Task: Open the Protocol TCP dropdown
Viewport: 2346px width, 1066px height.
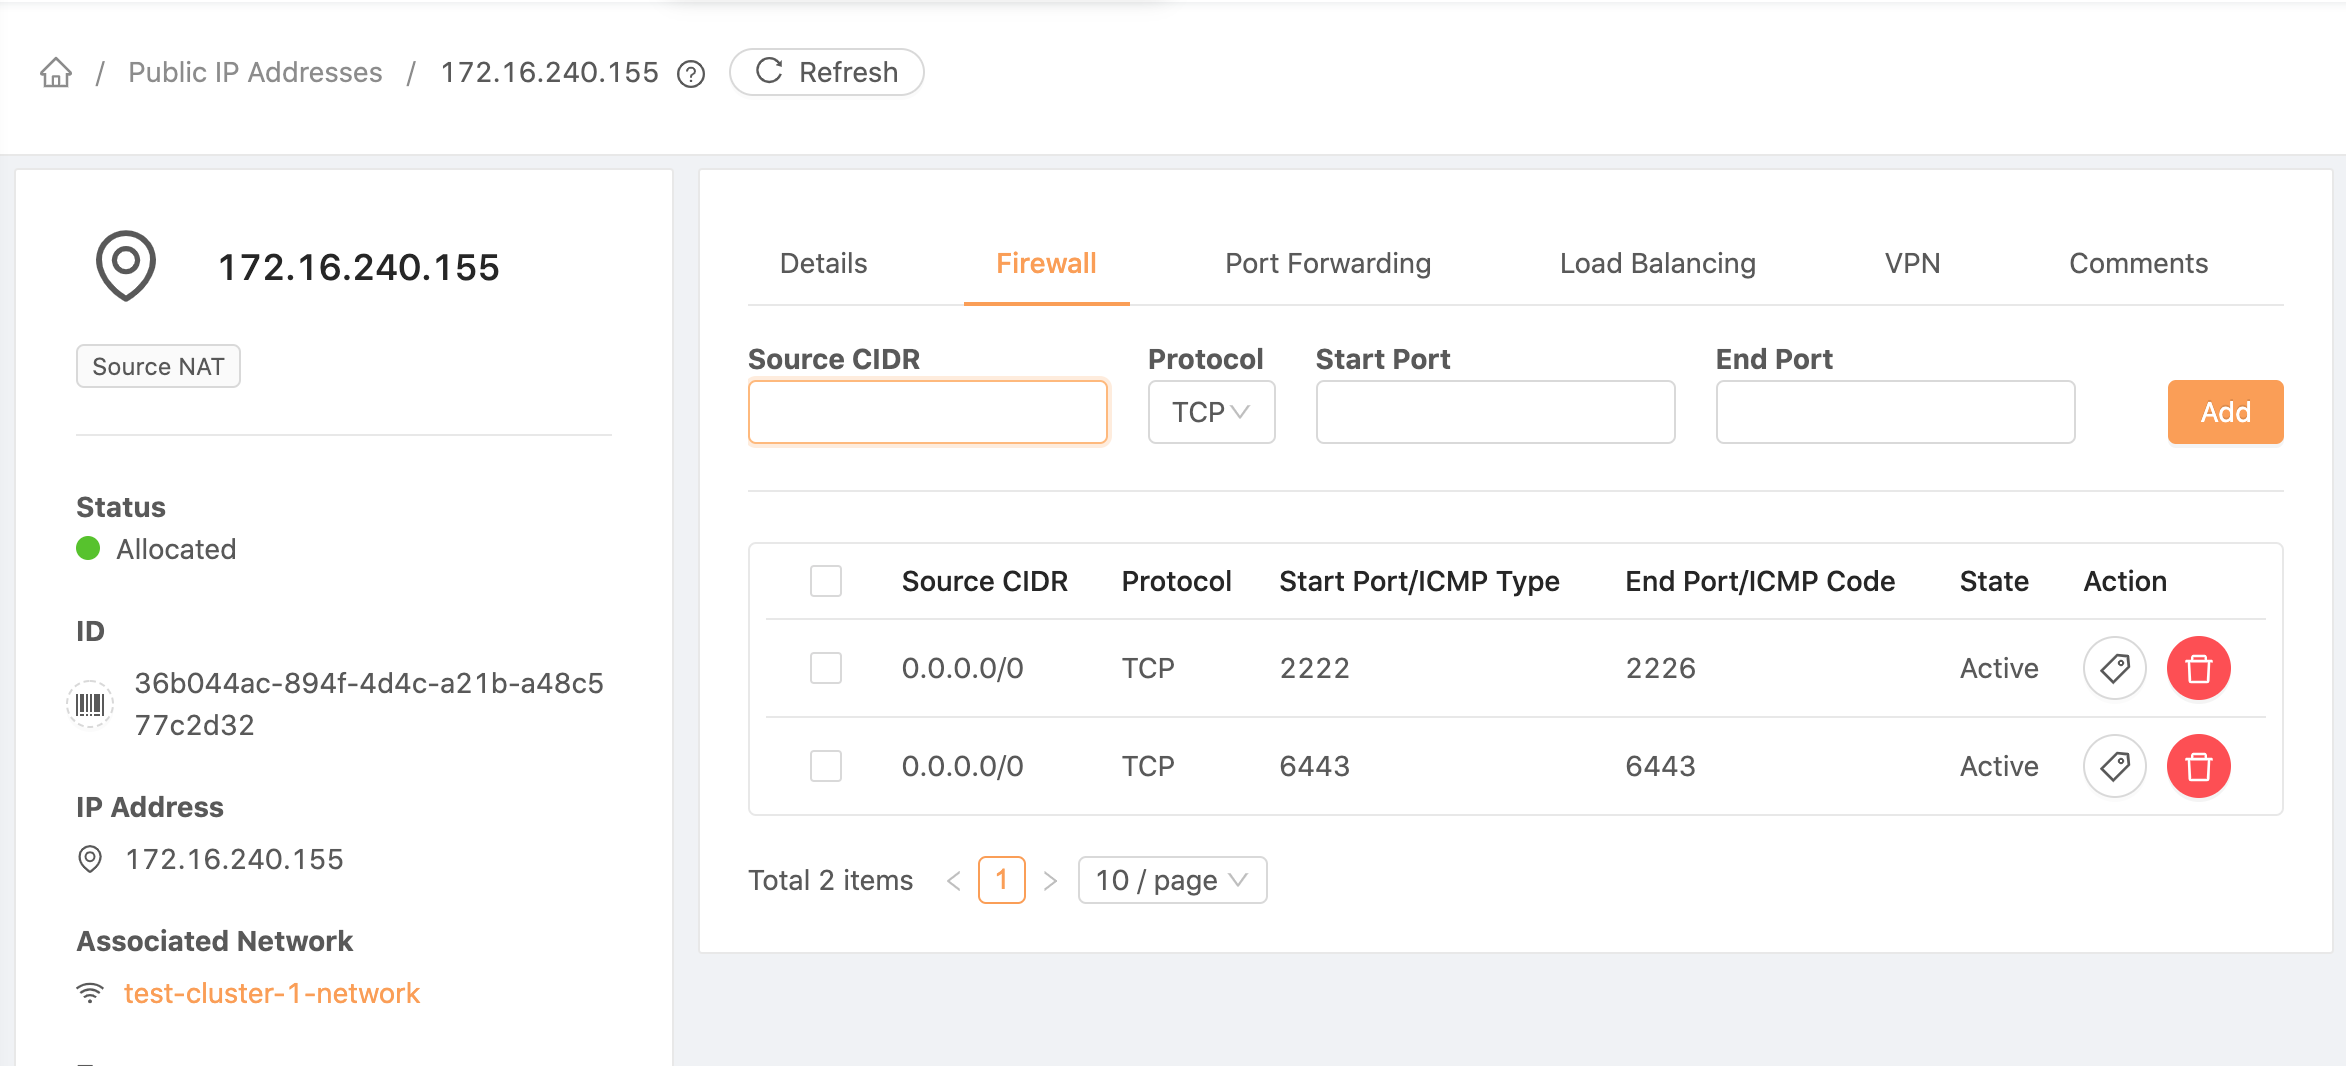Action: coord(1211,412)
